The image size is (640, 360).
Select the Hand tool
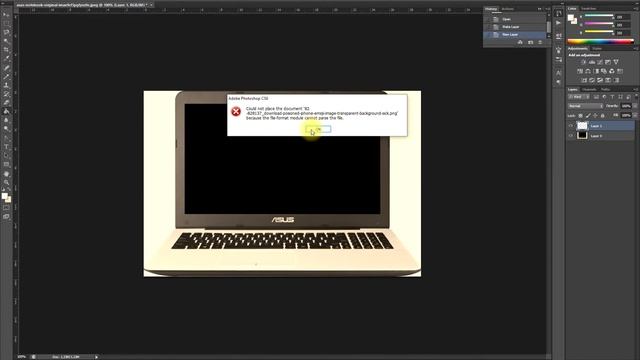[6, 174]
